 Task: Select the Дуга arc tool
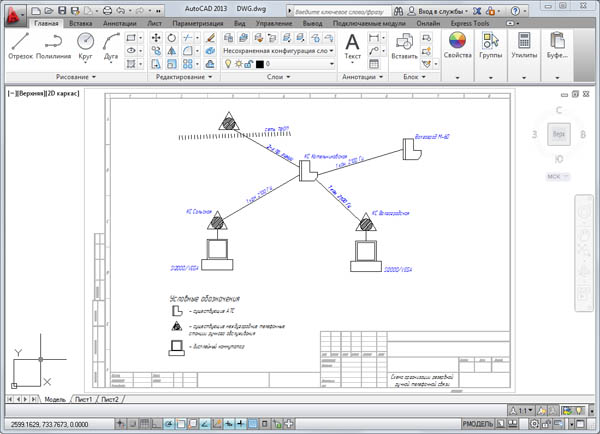point(111,46)
